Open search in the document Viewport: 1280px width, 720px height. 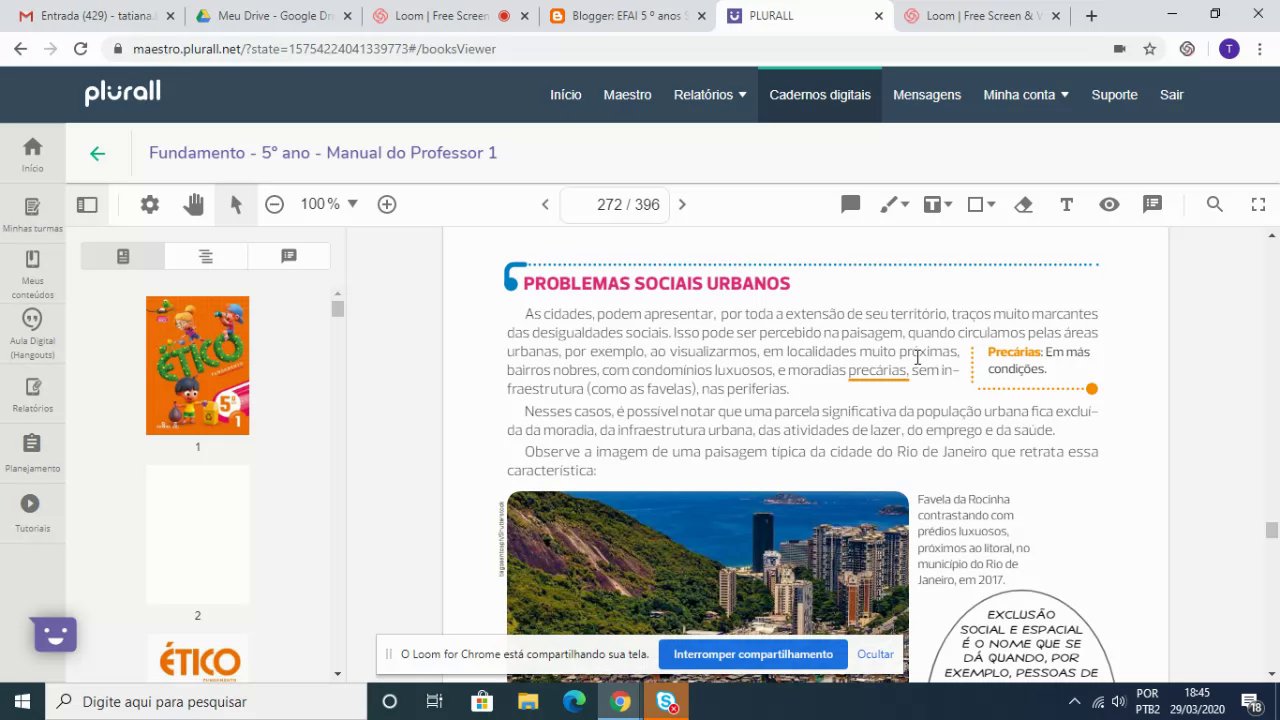pyautogui.click(x=1215, y=204)
